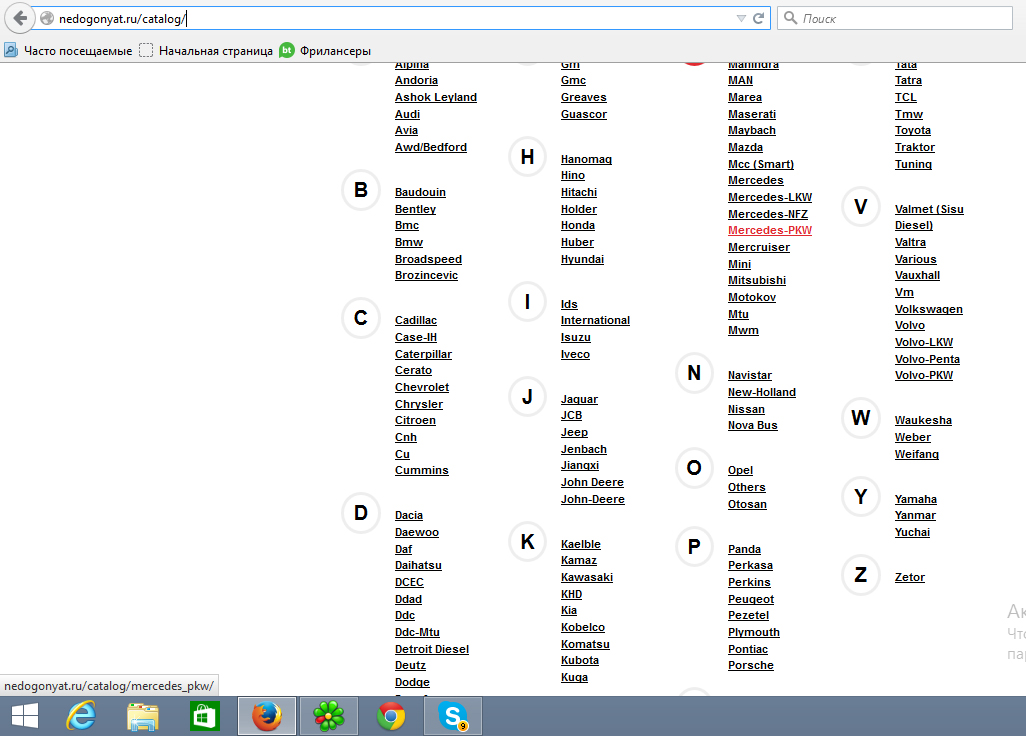The width and height of the screenshot is (1026, 736).
Task: Click the letter N circle icon
Action: tap(694, 373)
